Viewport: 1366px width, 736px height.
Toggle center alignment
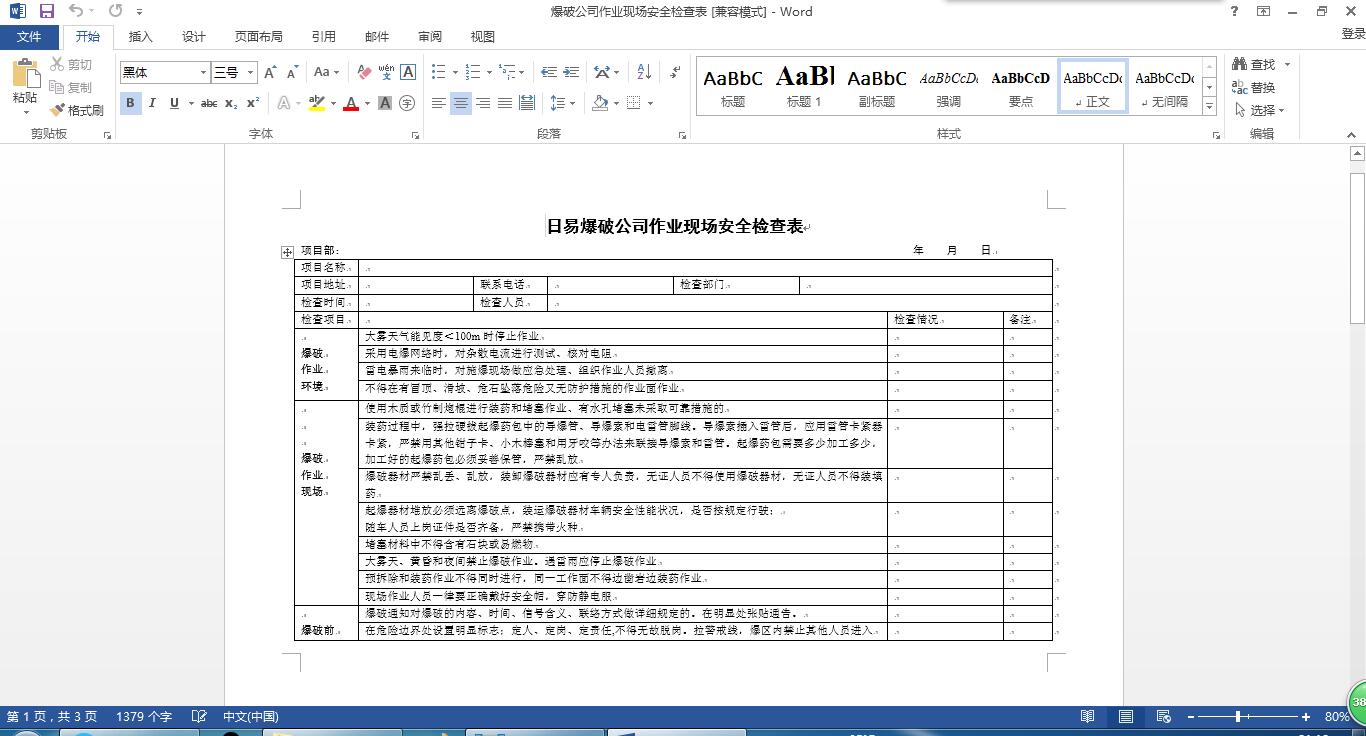click(x=461, y=103)
